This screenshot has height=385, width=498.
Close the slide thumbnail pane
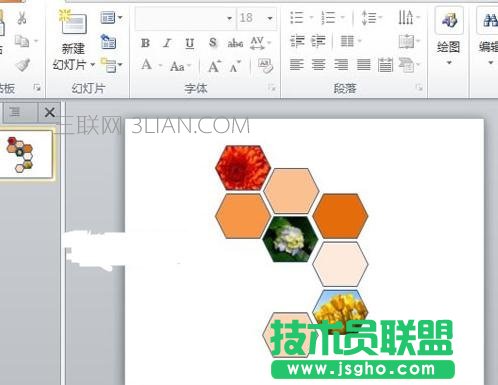(50, 112)
